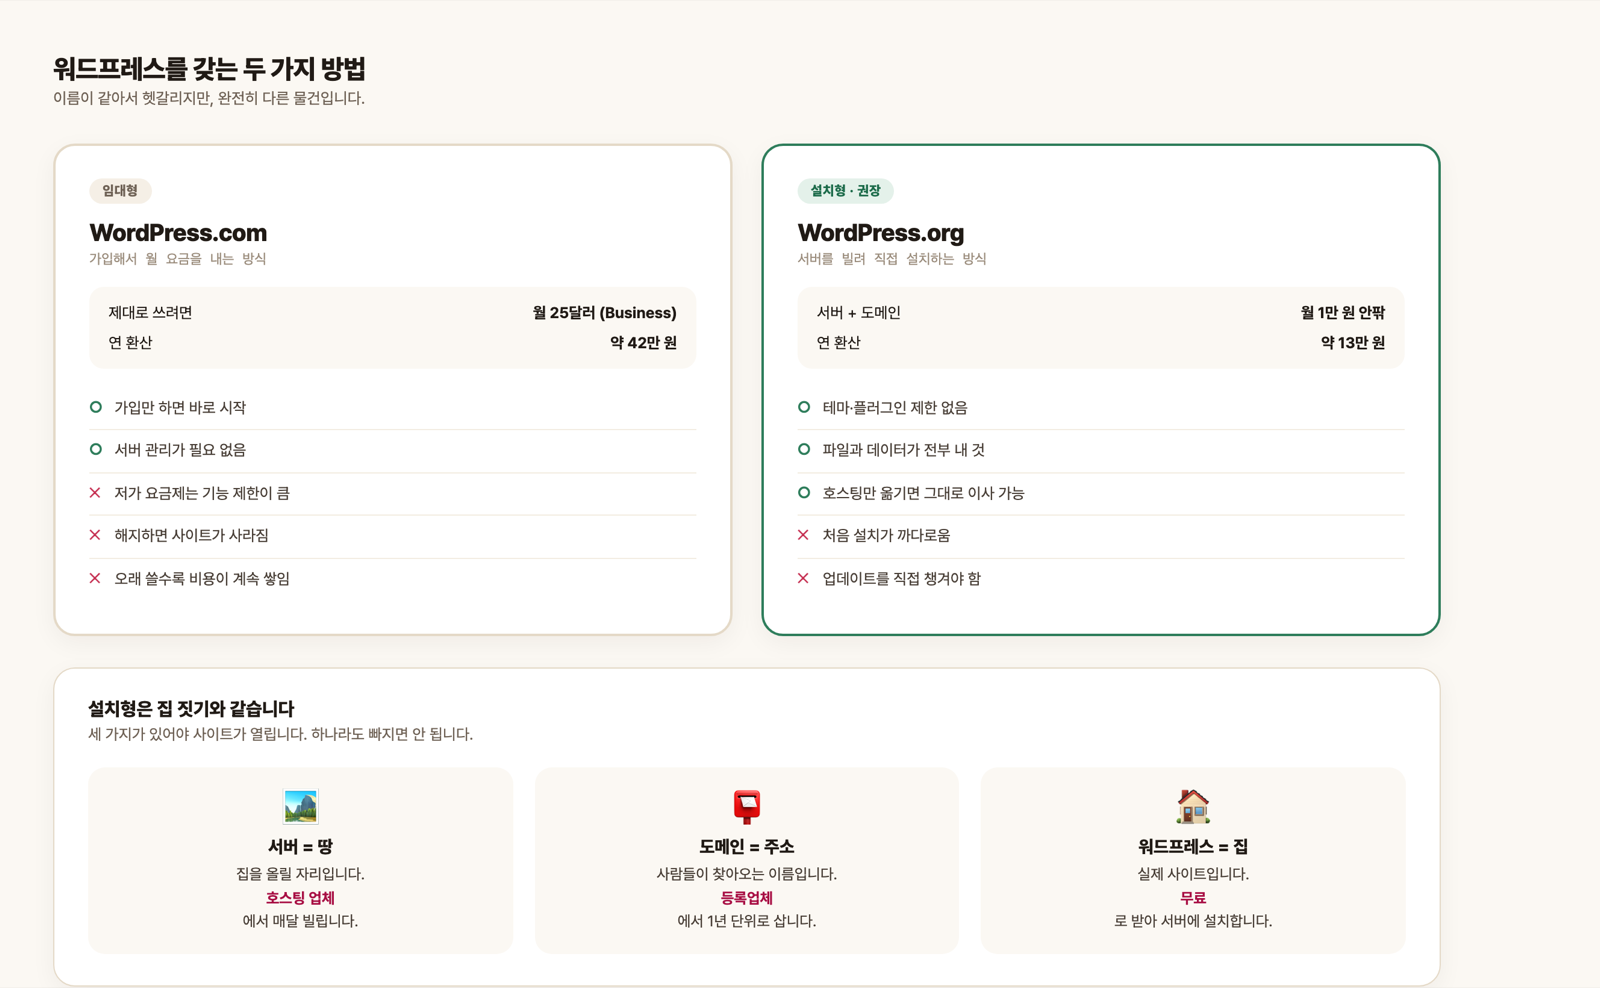The height and width of the screenshot is (988, 1600).
Task: Click the red X beside 오래 쓸수록 비용이 계속 쌓임
Action: tap(95, 578)
